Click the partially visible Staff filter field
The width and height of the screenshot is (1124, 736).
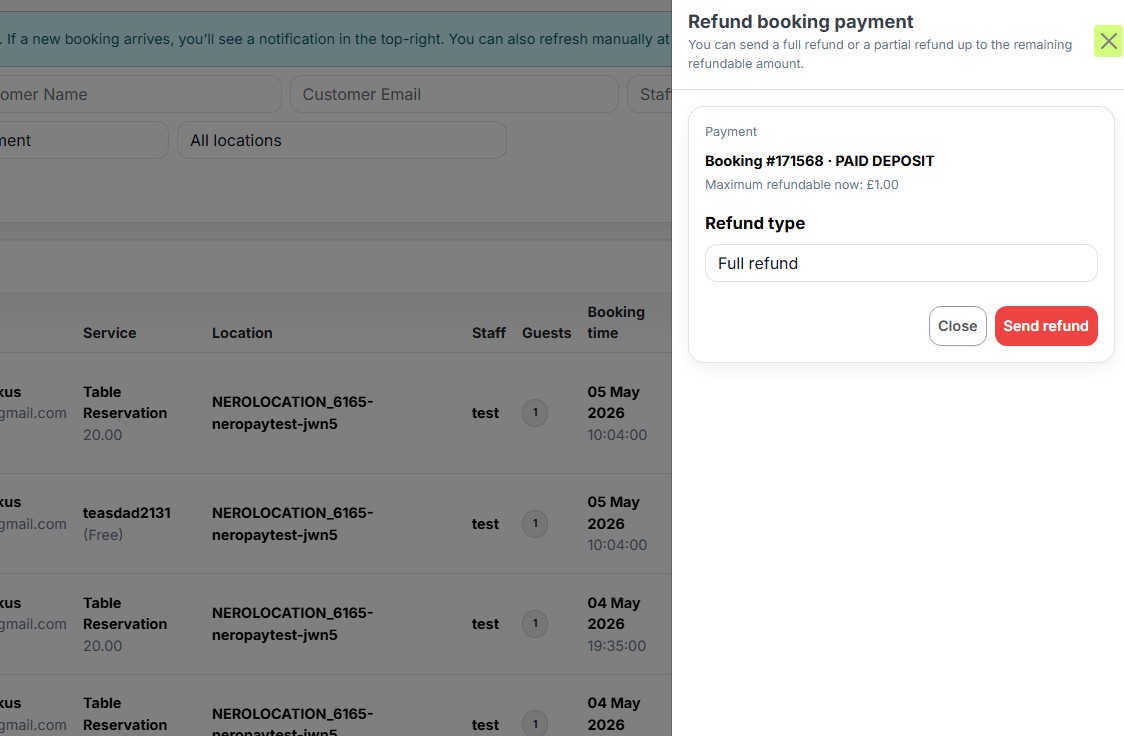tap(650, 94)
